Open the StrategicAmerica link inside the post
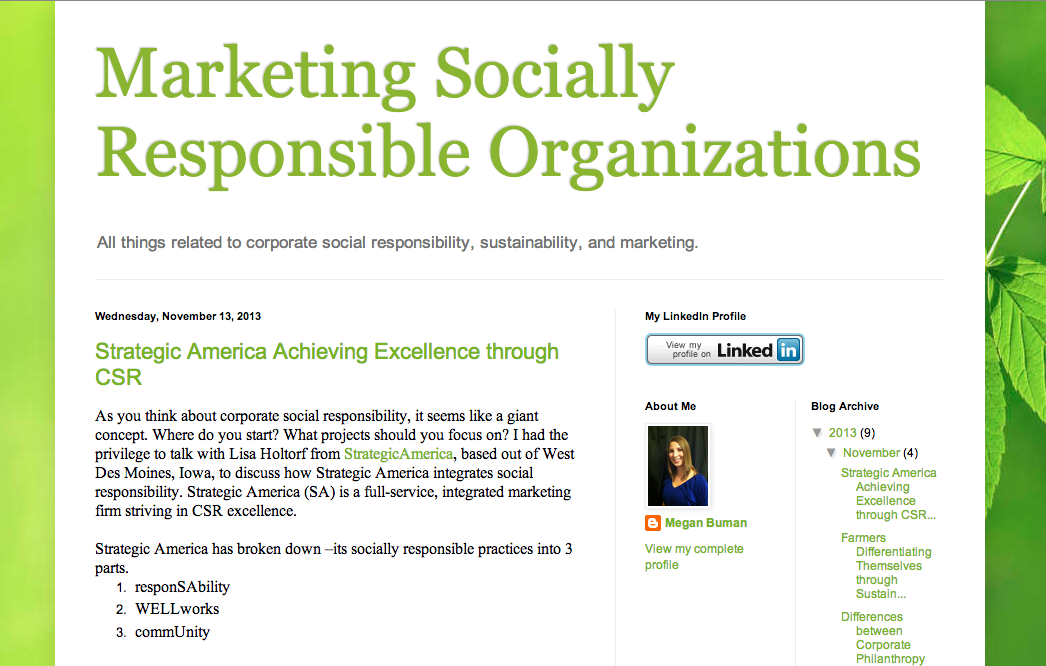Image resolution: width=1046 pixels, height=666 pixels. pyautogui.click(x=398, y=453)
